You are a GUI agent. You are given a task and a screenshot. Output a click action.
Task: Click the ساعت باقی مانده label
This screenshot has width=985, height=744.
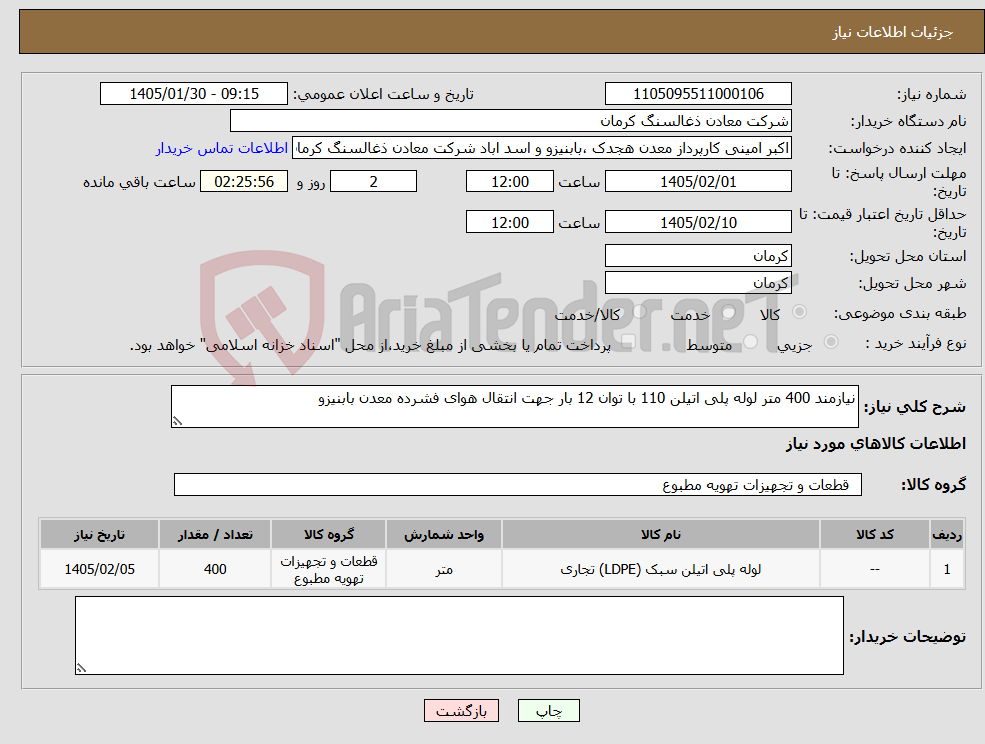(x=139, y=182)
